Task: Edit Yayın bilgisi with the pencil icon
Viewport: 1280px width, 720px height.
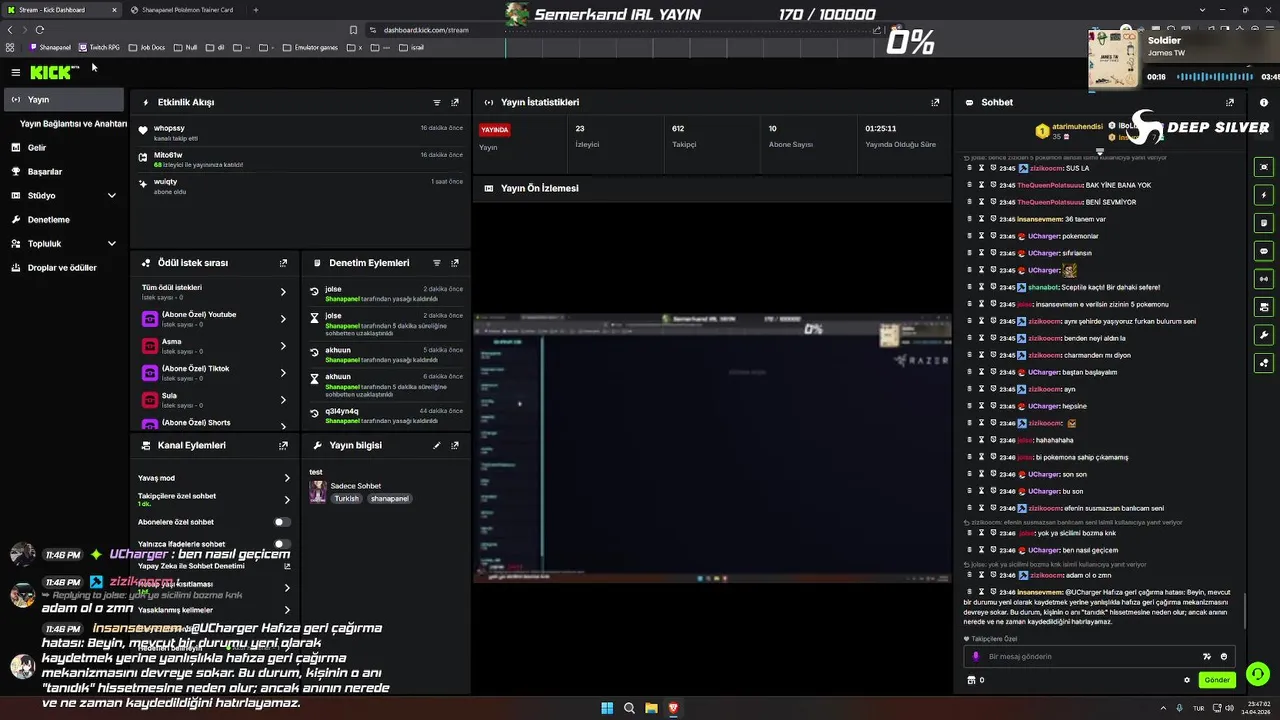Action: click(437, 445)
